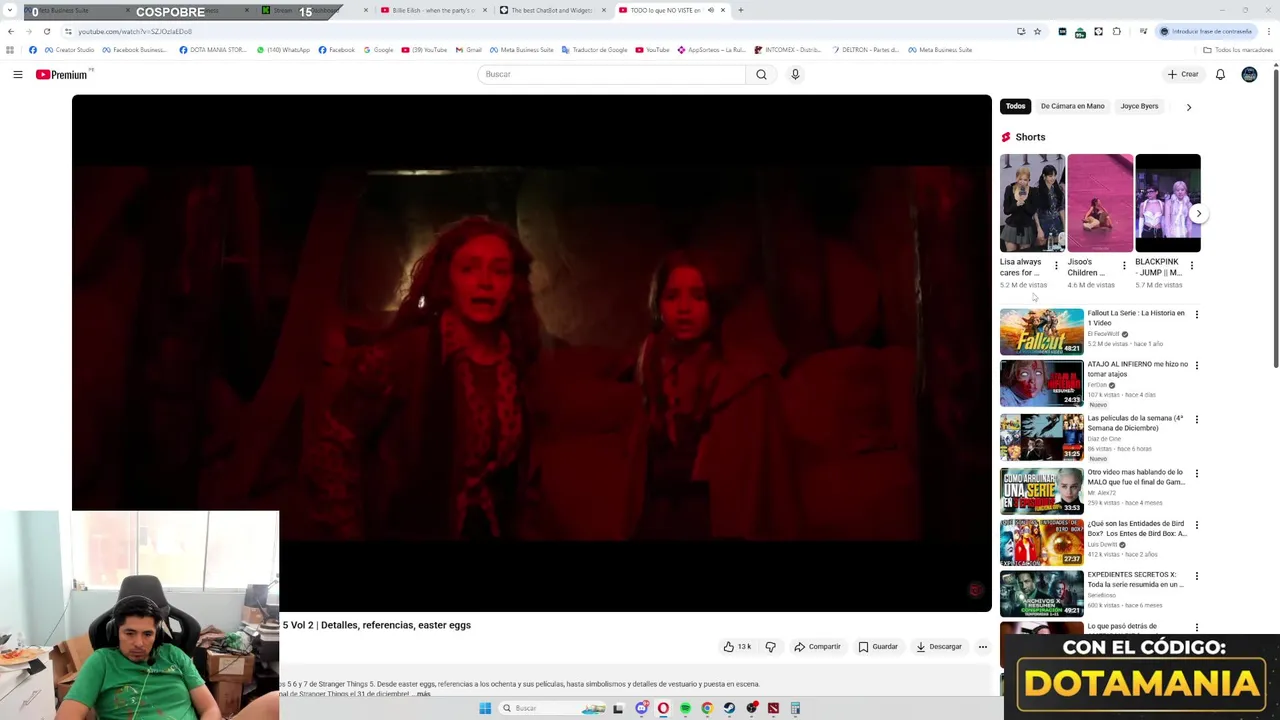Expand description with ...más
The width and height of the screenshot is (1280, 720).
tap(422, 694)
